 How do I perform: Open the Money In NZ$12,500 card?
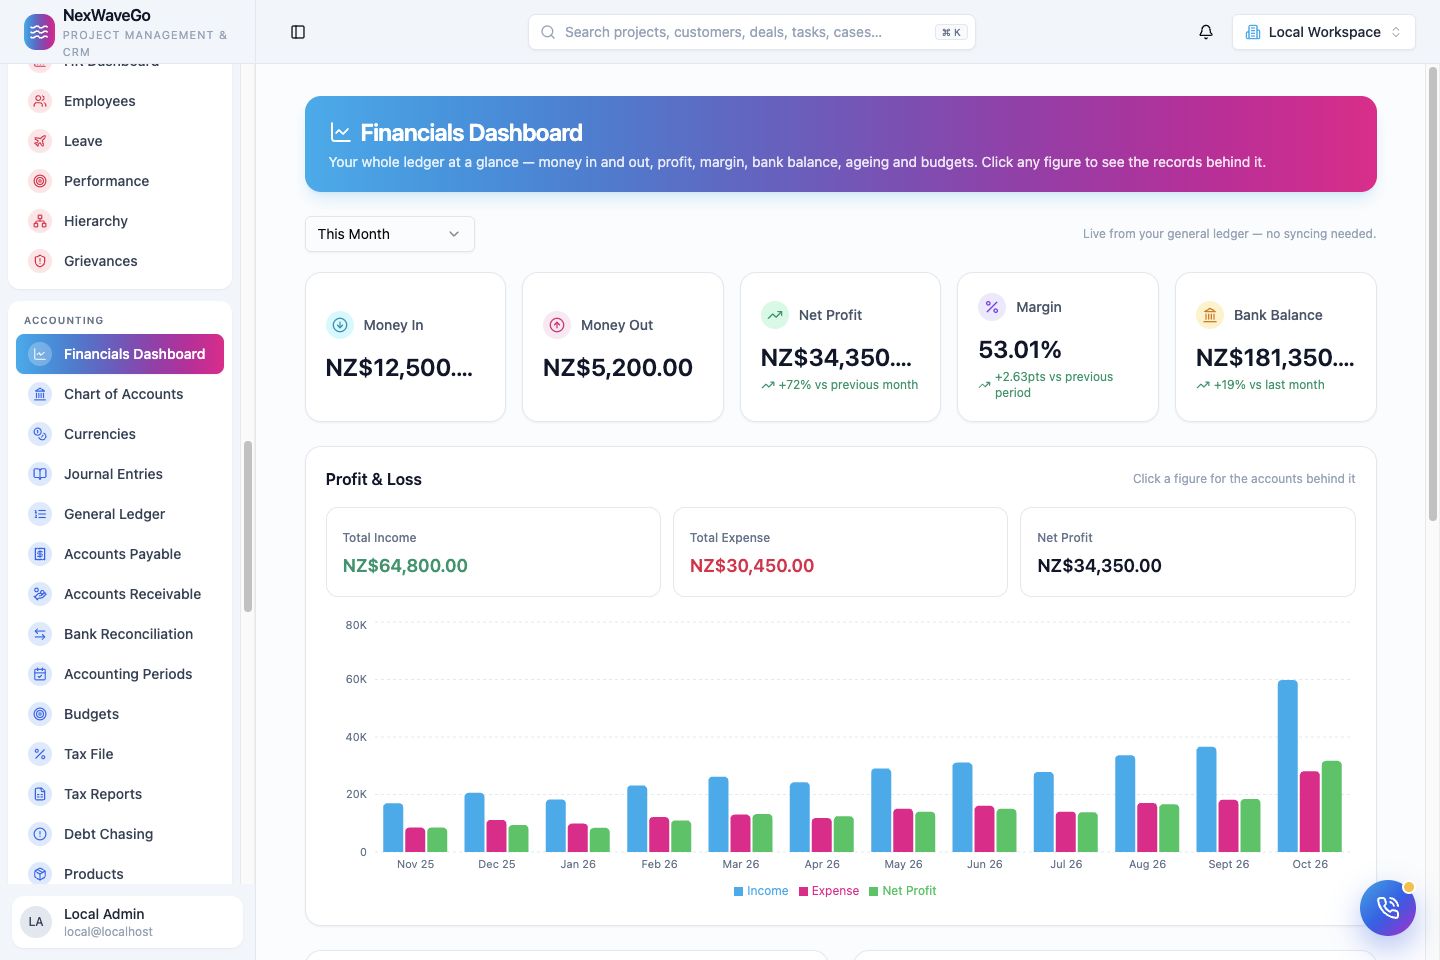[405, 347]
